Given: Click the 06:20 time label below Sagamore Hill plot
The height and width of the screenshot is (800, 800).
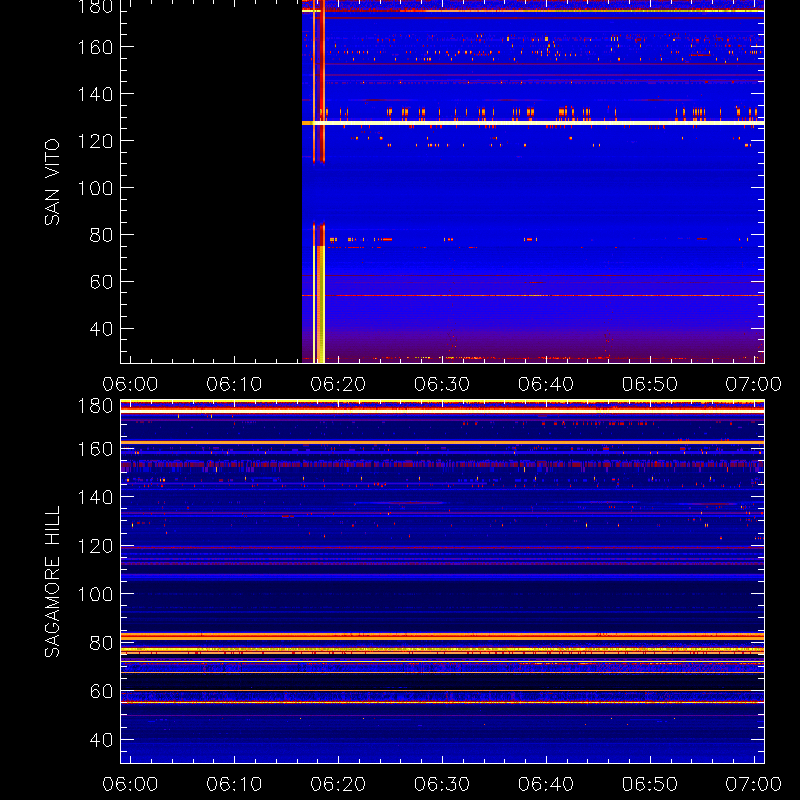Looking at the screenshot, I should pos(338,784).
